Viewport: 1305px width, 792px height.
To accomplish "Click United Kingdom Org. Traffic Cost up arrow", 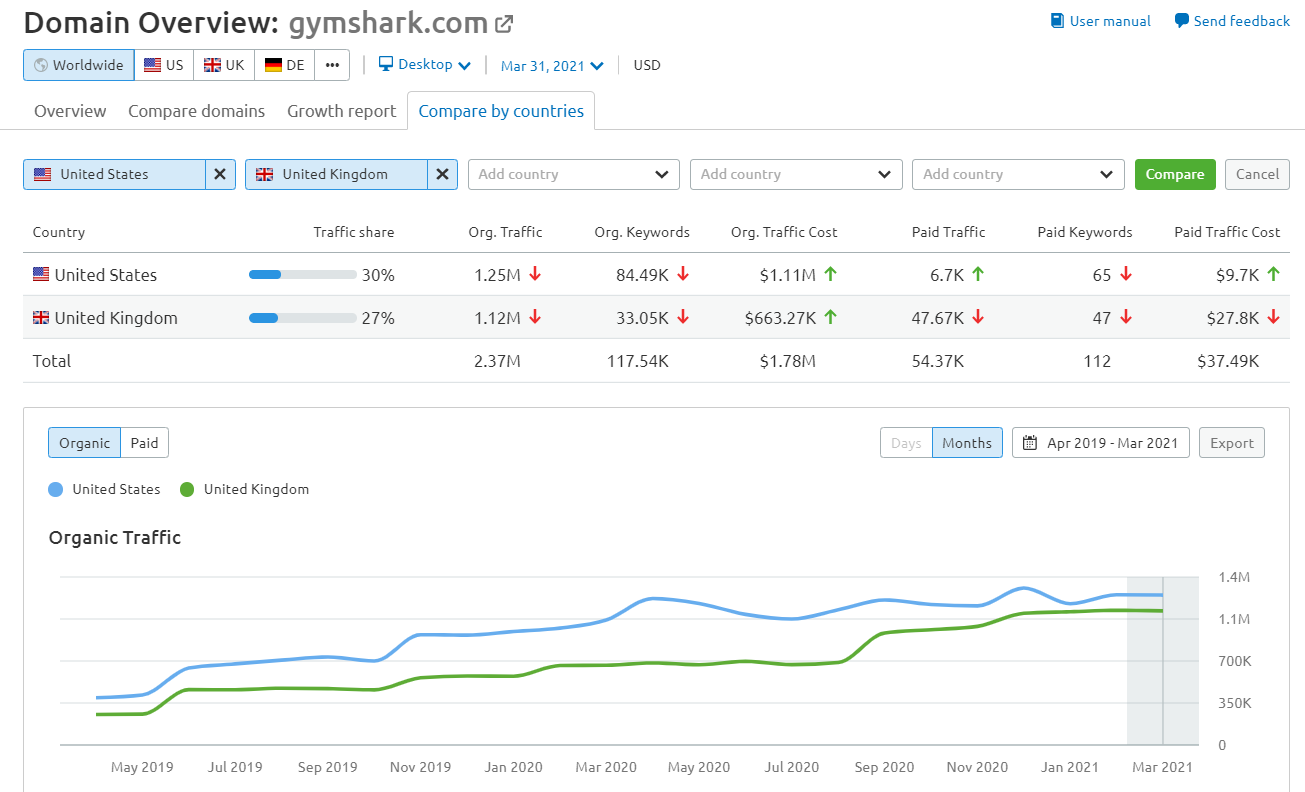I will tap(831, 318).
